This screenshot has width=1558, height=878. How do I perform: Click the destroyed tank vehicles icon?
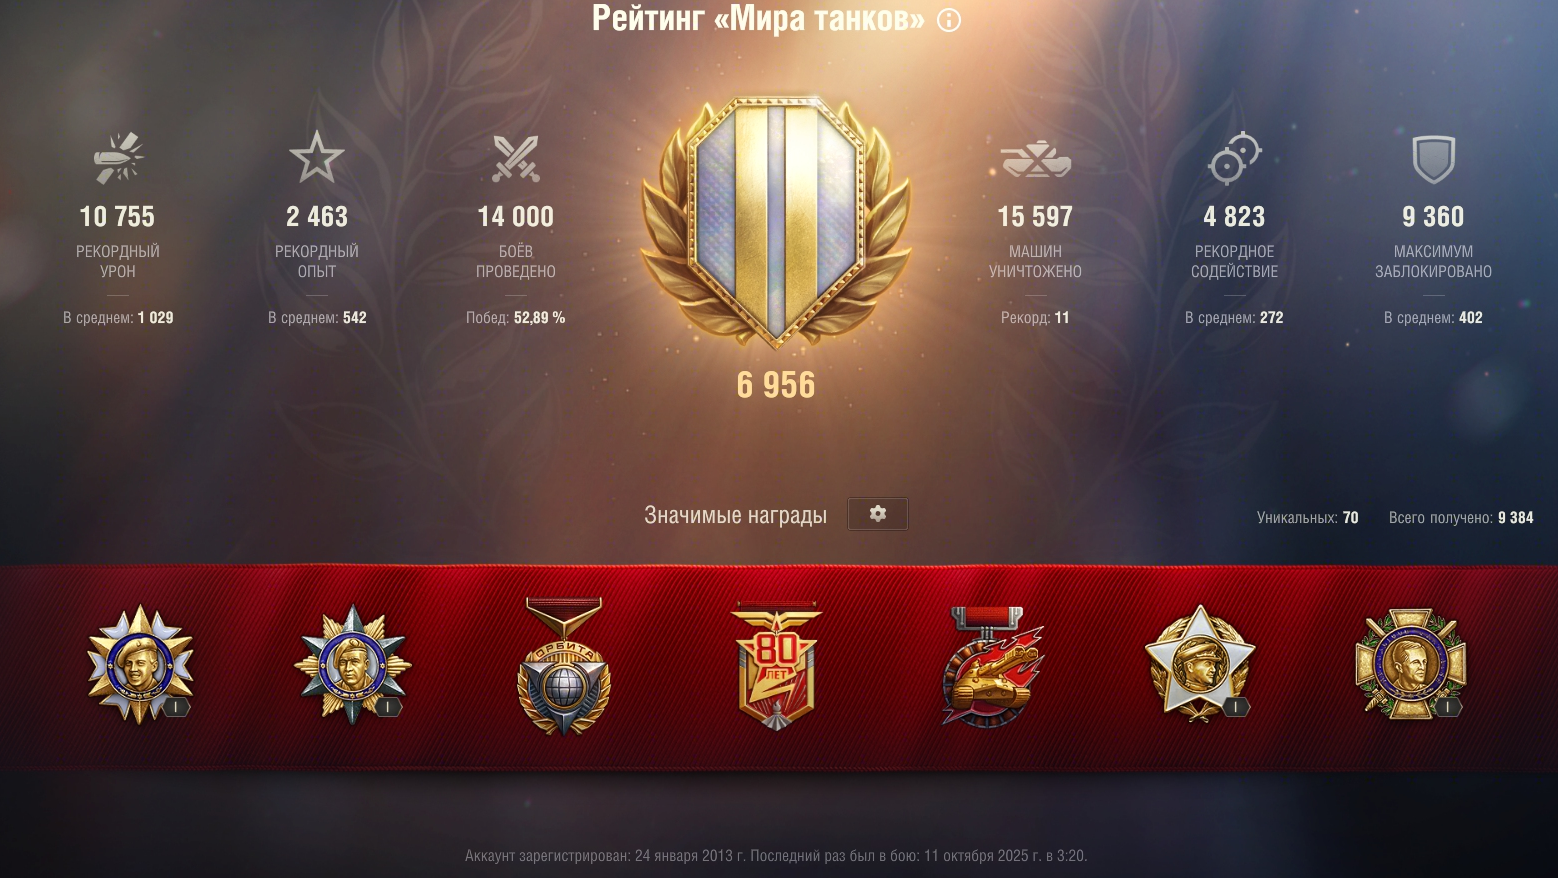(1036, 160)
